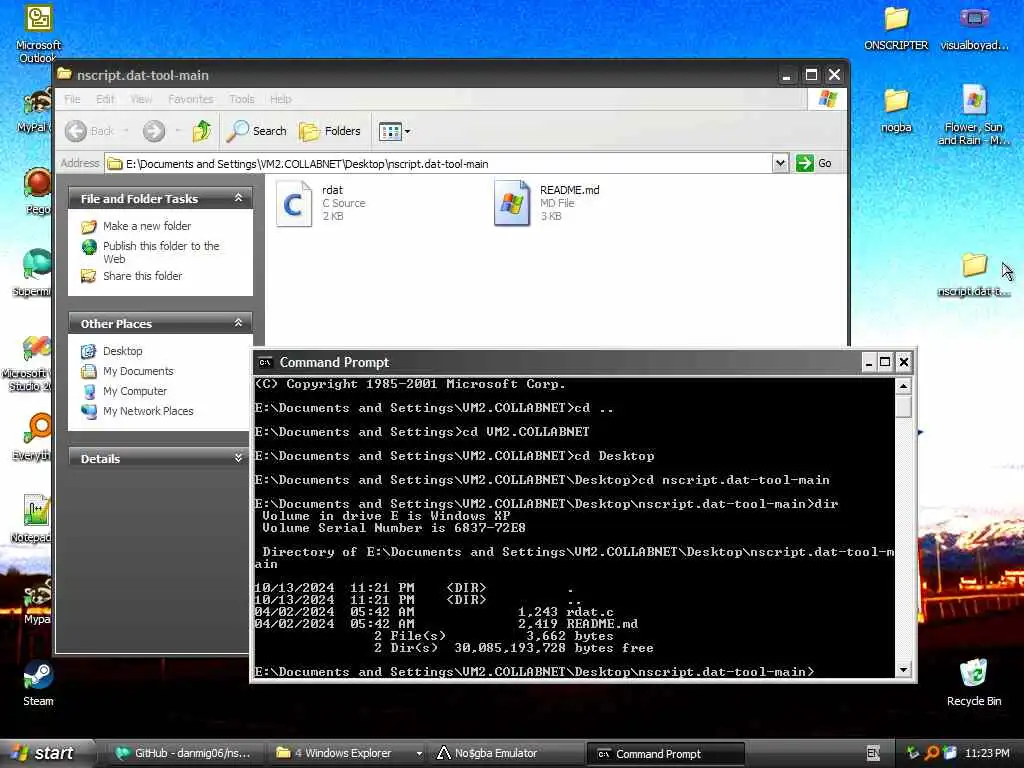Click the Safely Remove Hardware tray icon
This screenshot has width=1024, height=768.
(x=913, y=754)
